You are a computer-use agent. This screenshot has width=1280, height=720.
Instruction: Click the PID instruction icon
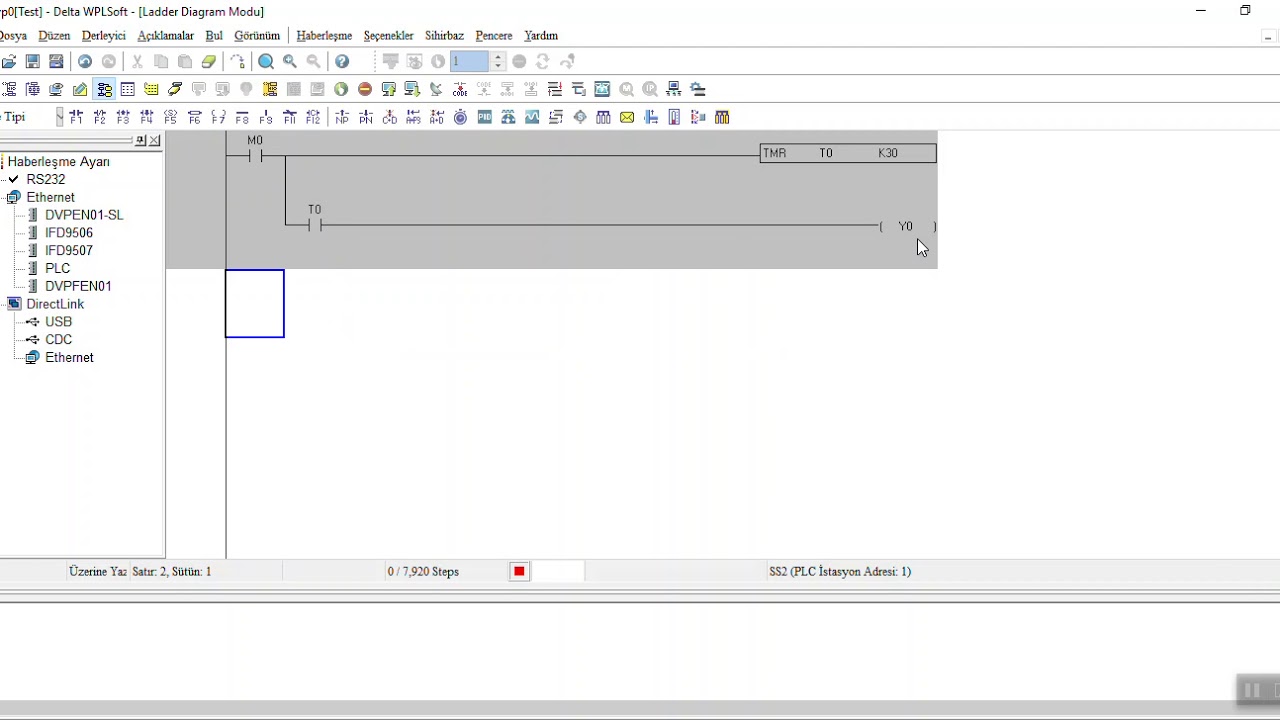pyautogui.click(x=485, y=117)
